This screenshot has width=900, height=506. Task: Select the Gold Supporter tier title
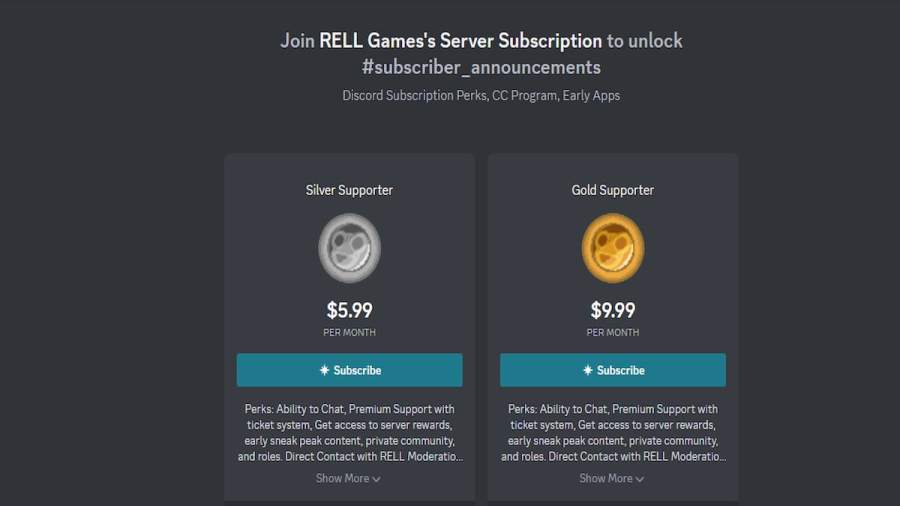[613, 190]
